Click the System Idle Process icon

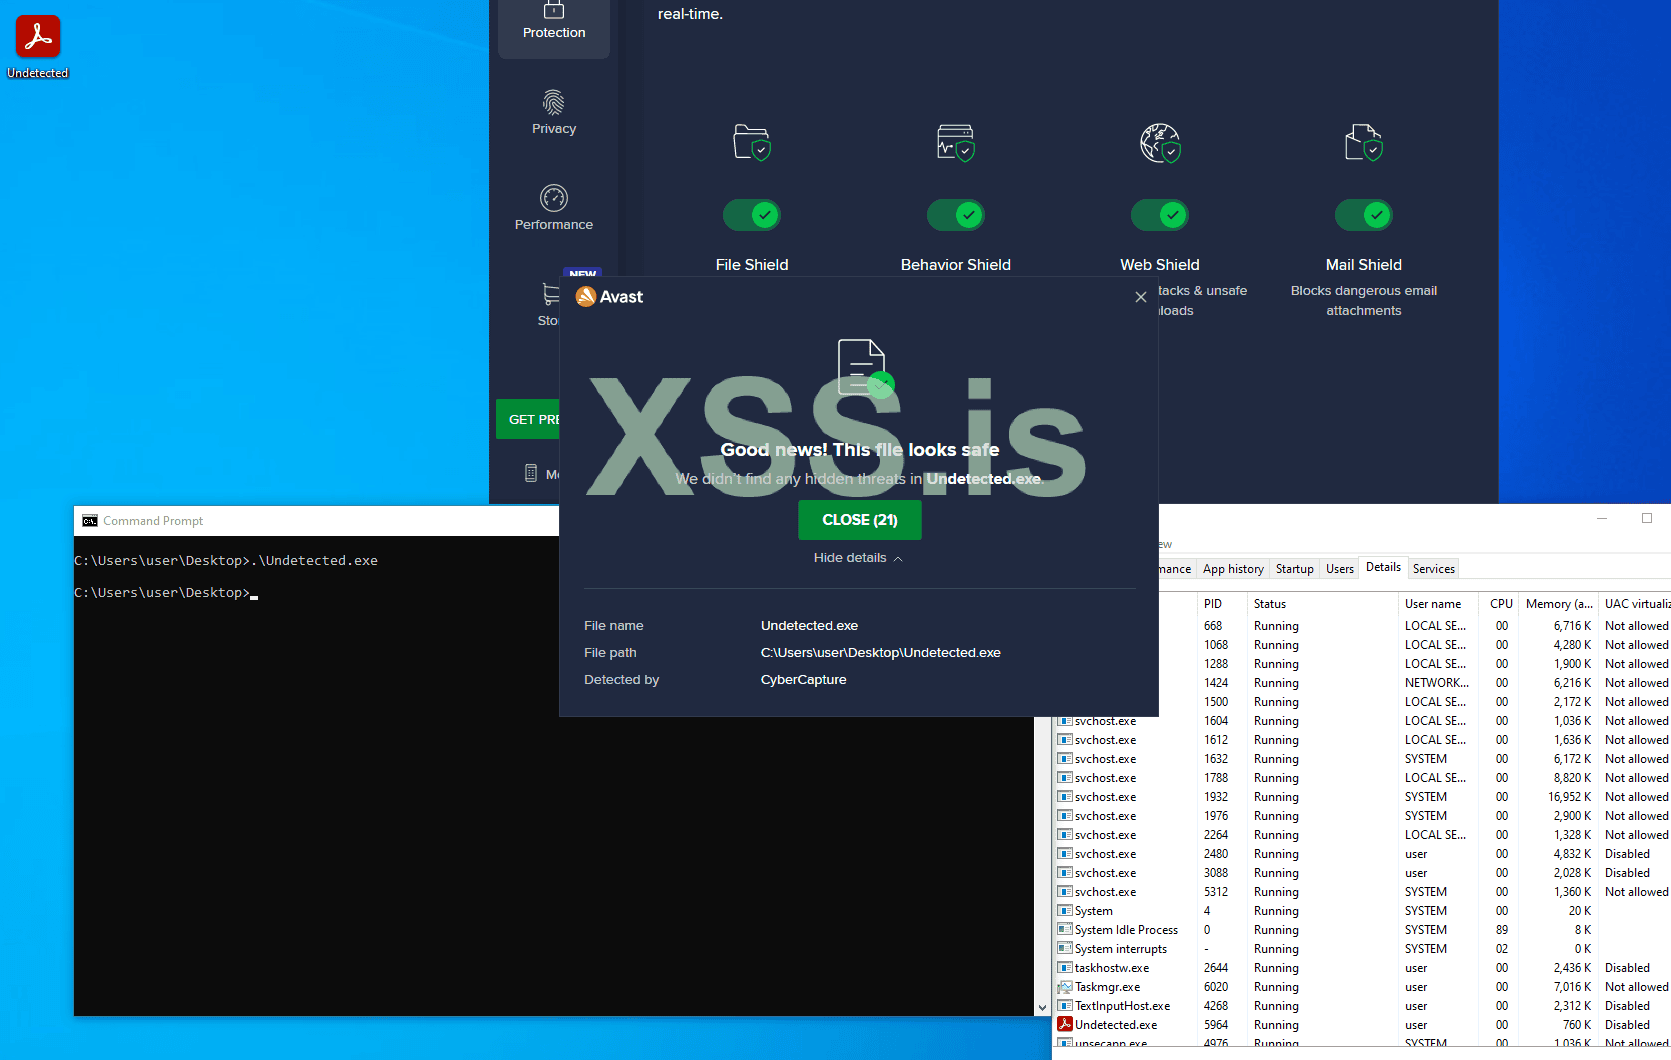click(x=1065, y=930)
